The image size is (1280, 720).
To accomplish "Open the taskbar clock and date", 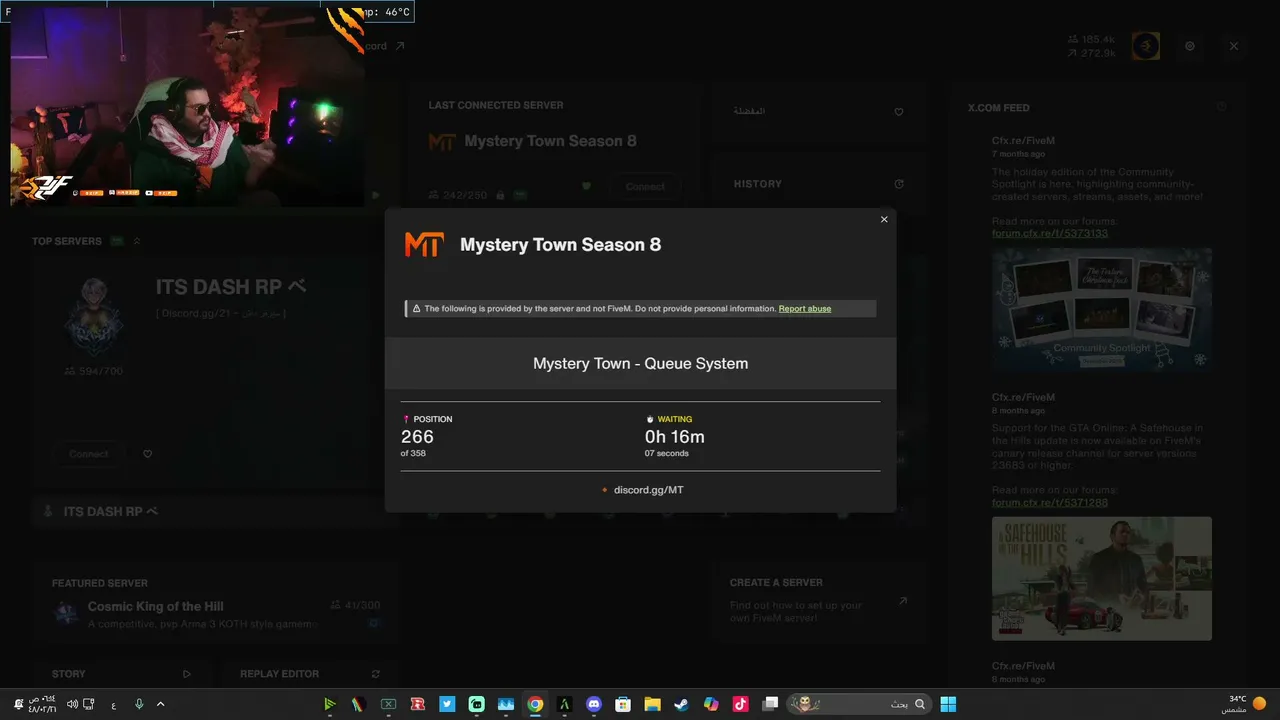I will (41, 704).
